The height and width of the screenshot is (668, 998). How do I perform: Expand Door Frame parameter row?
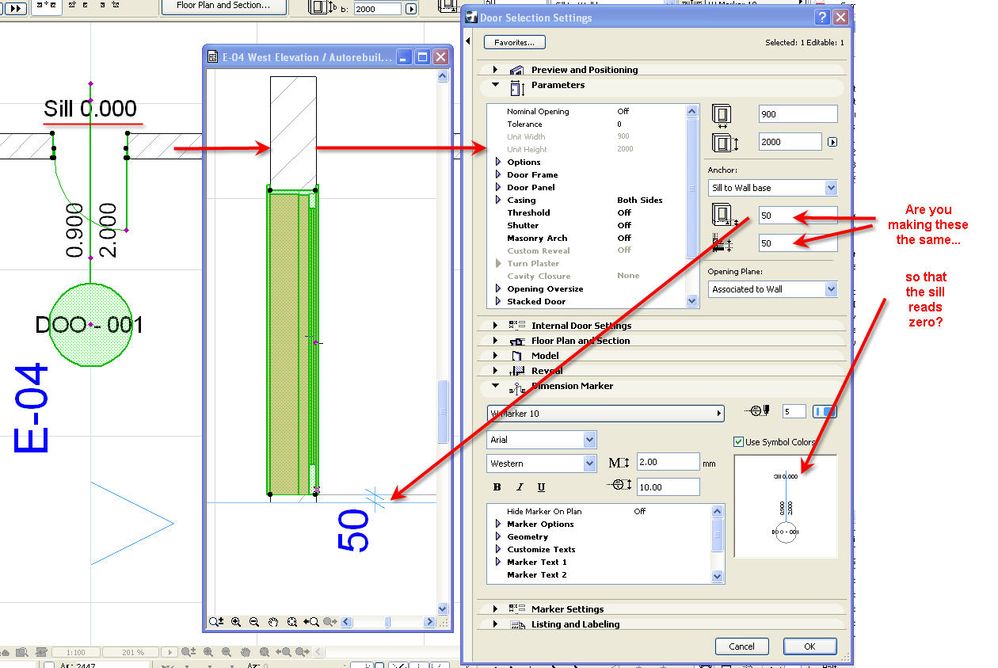coord(498,174)
